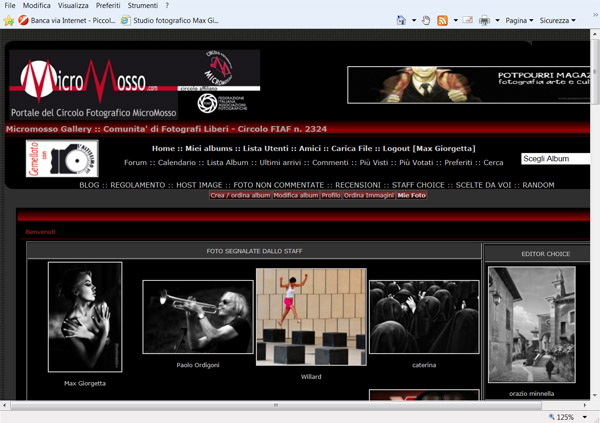Open Banca via Internet bookmark

[67, 20]
